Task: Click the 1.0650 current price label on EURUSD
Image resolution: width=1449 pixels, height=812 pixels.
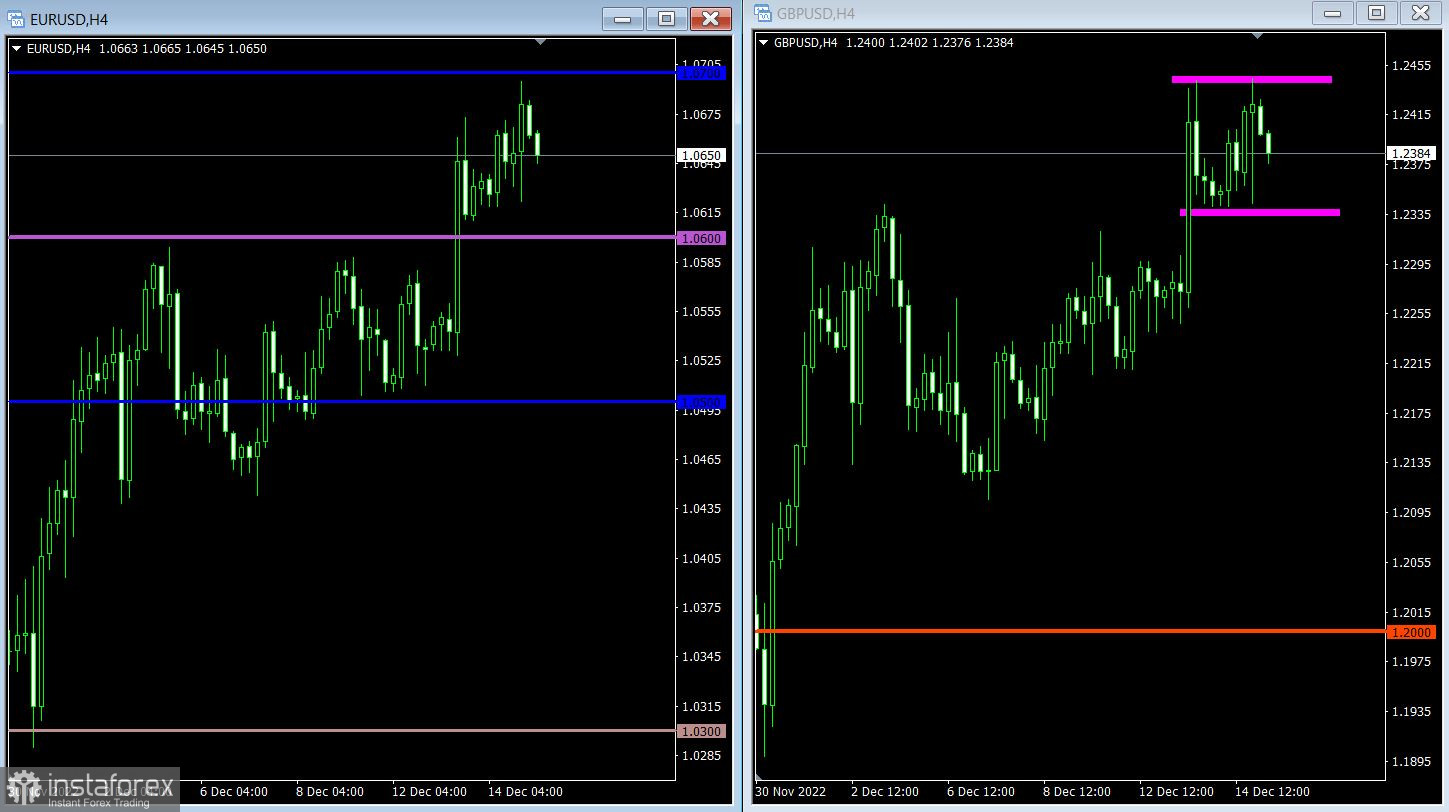Action: pos(701,156)
